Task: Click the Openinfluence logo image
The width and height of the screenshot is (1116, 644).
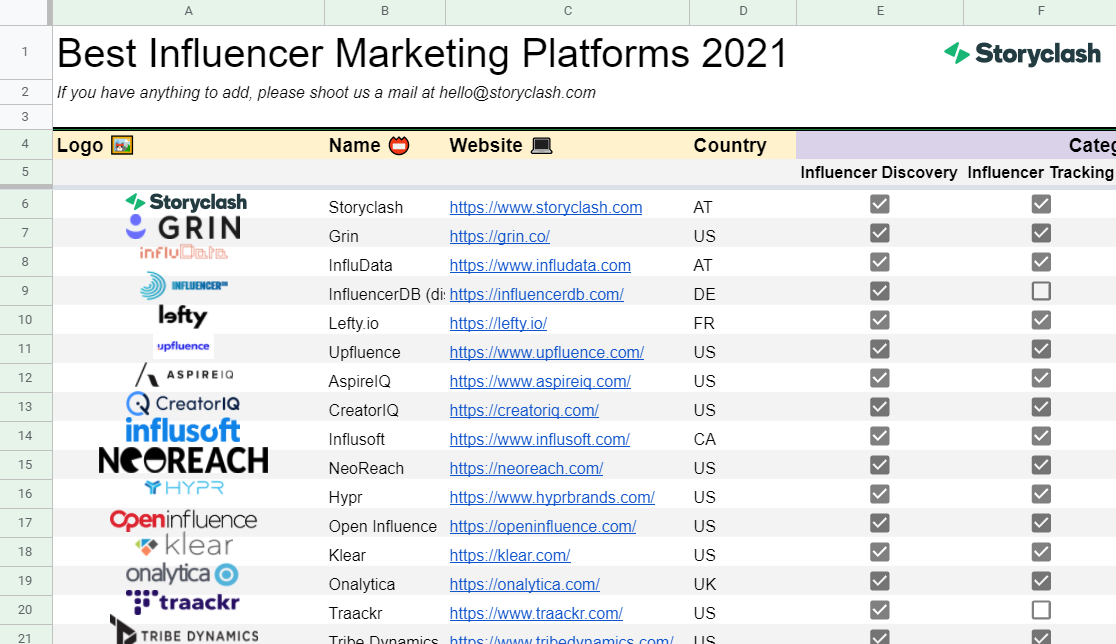Action: coord(184,519)
